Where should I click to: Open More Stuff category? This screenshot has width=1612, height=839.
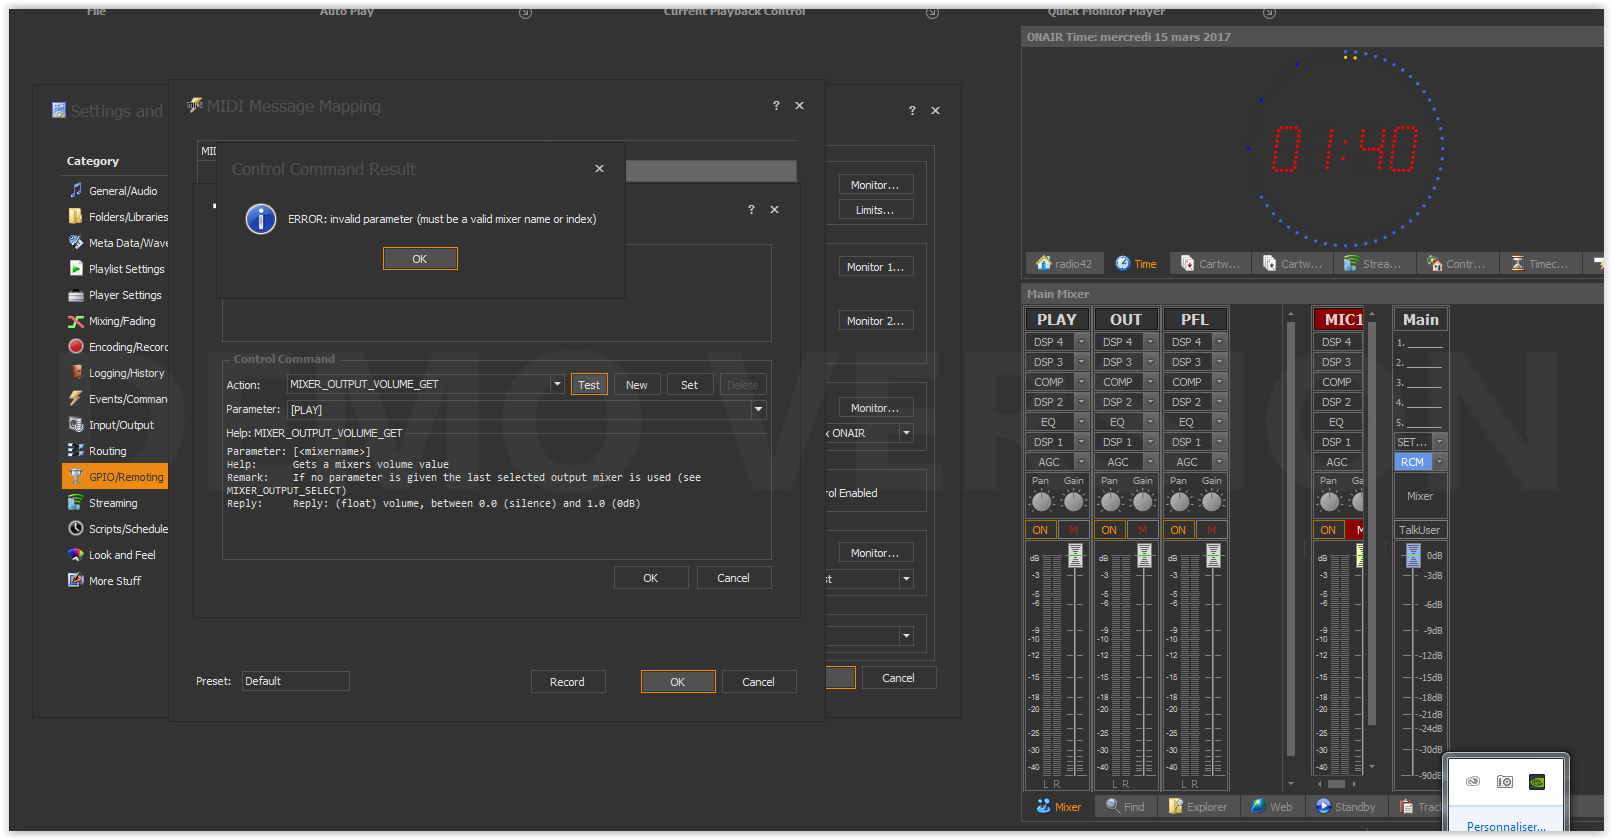click(x=114, y=581)
